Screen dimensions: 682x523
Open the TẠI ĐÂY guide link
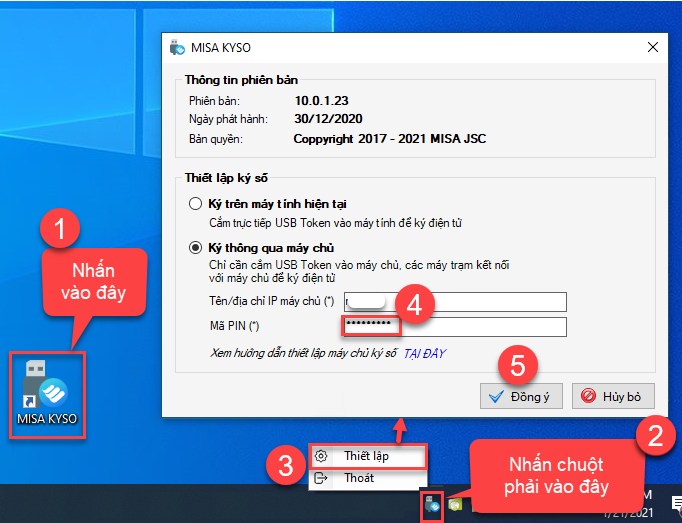point(425,353)
